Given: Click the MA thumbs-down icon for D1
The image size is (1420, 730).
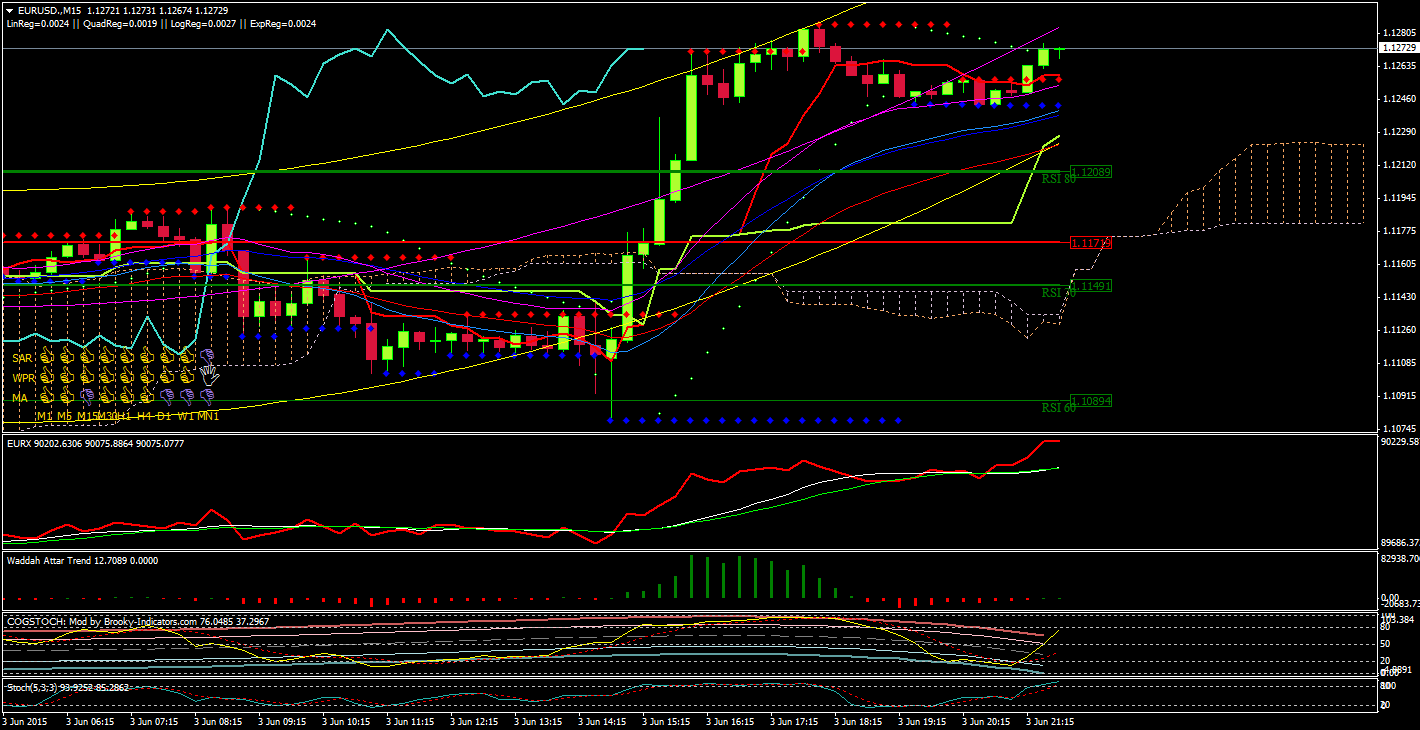Looking at the screenshot, I should (166, 397).
